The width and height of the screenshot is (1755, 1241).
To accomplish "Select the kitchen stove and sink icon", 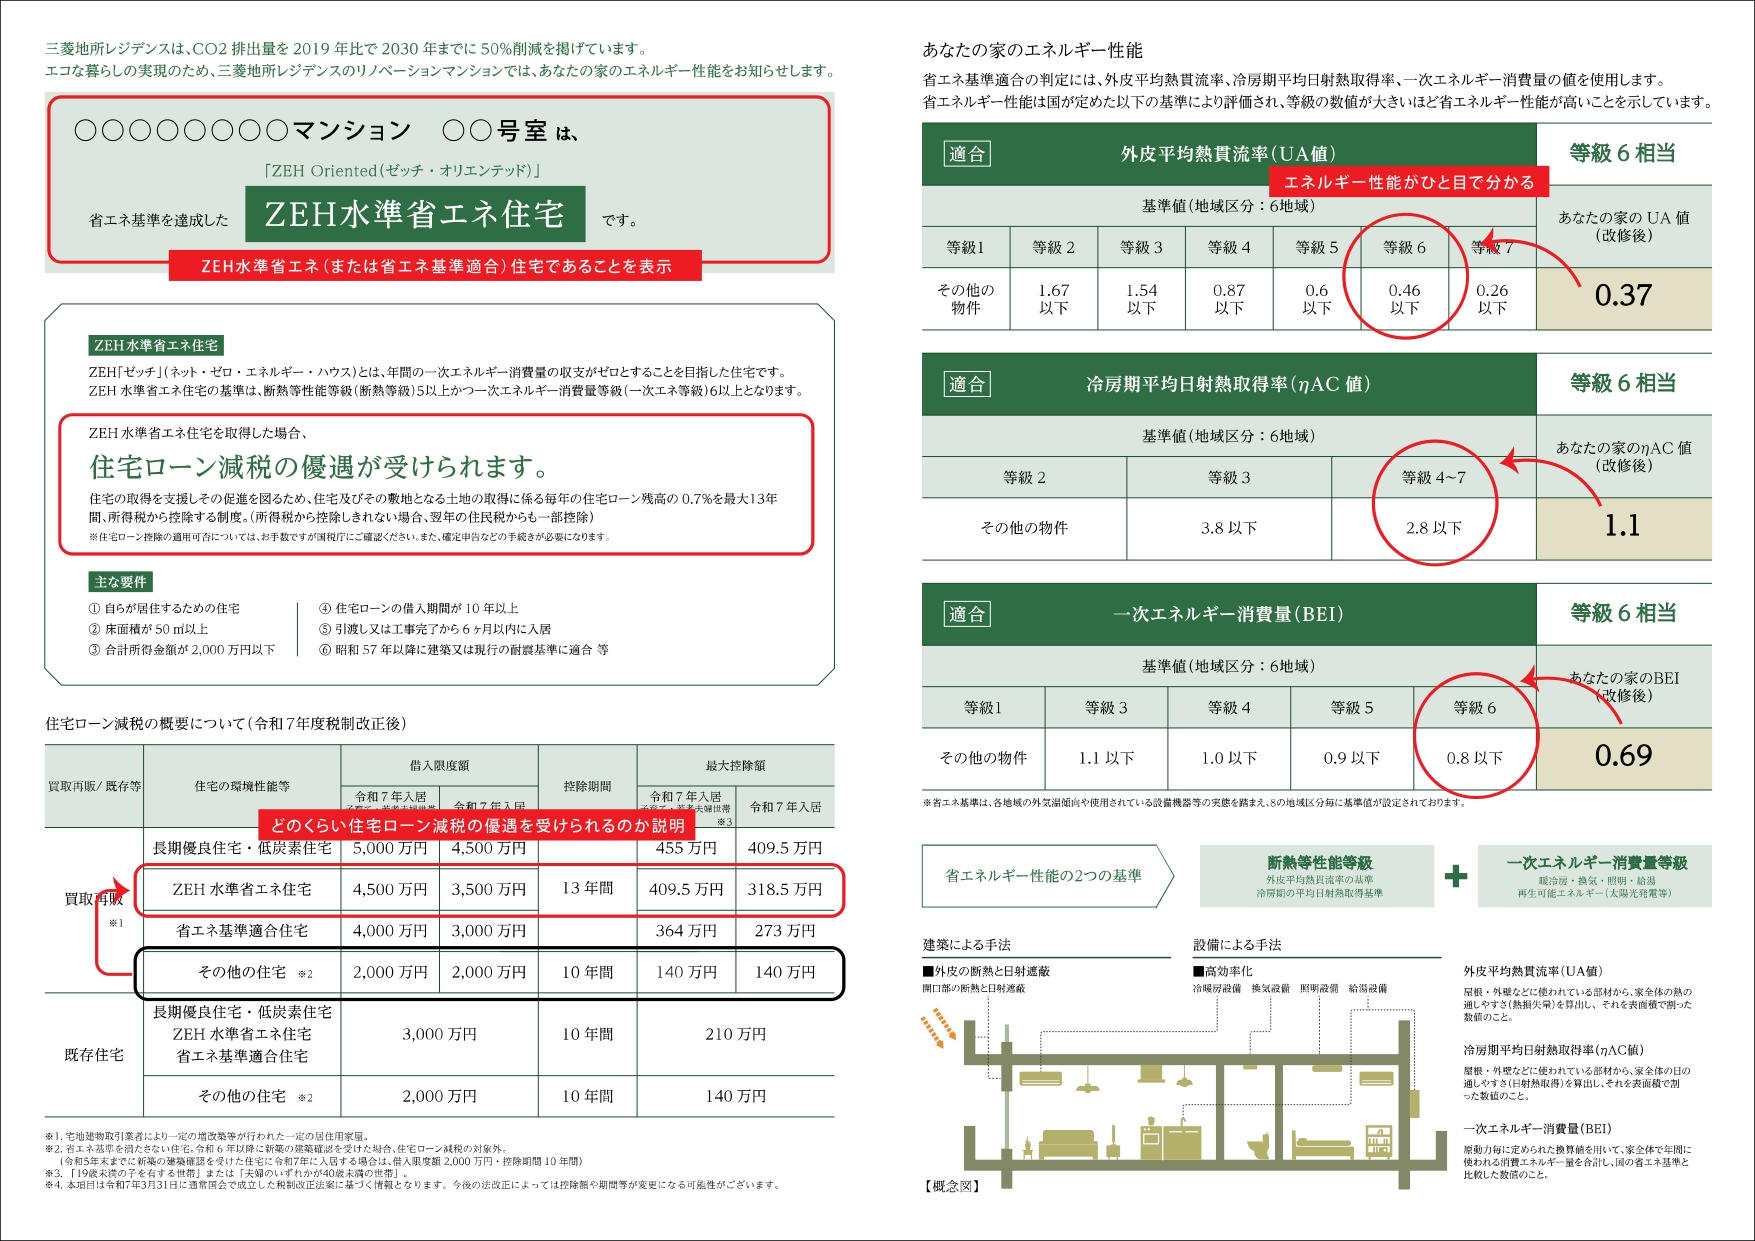I will 1170,1140.
